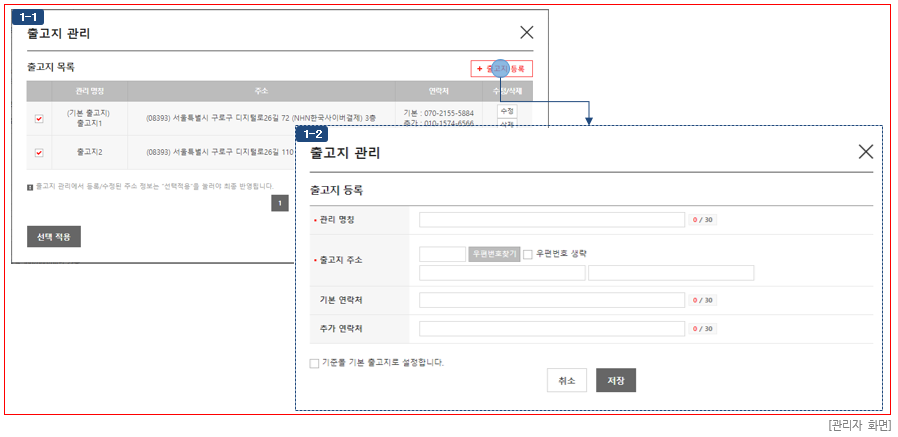
Task: Click the postal code input field
Action: coord(442,254)
